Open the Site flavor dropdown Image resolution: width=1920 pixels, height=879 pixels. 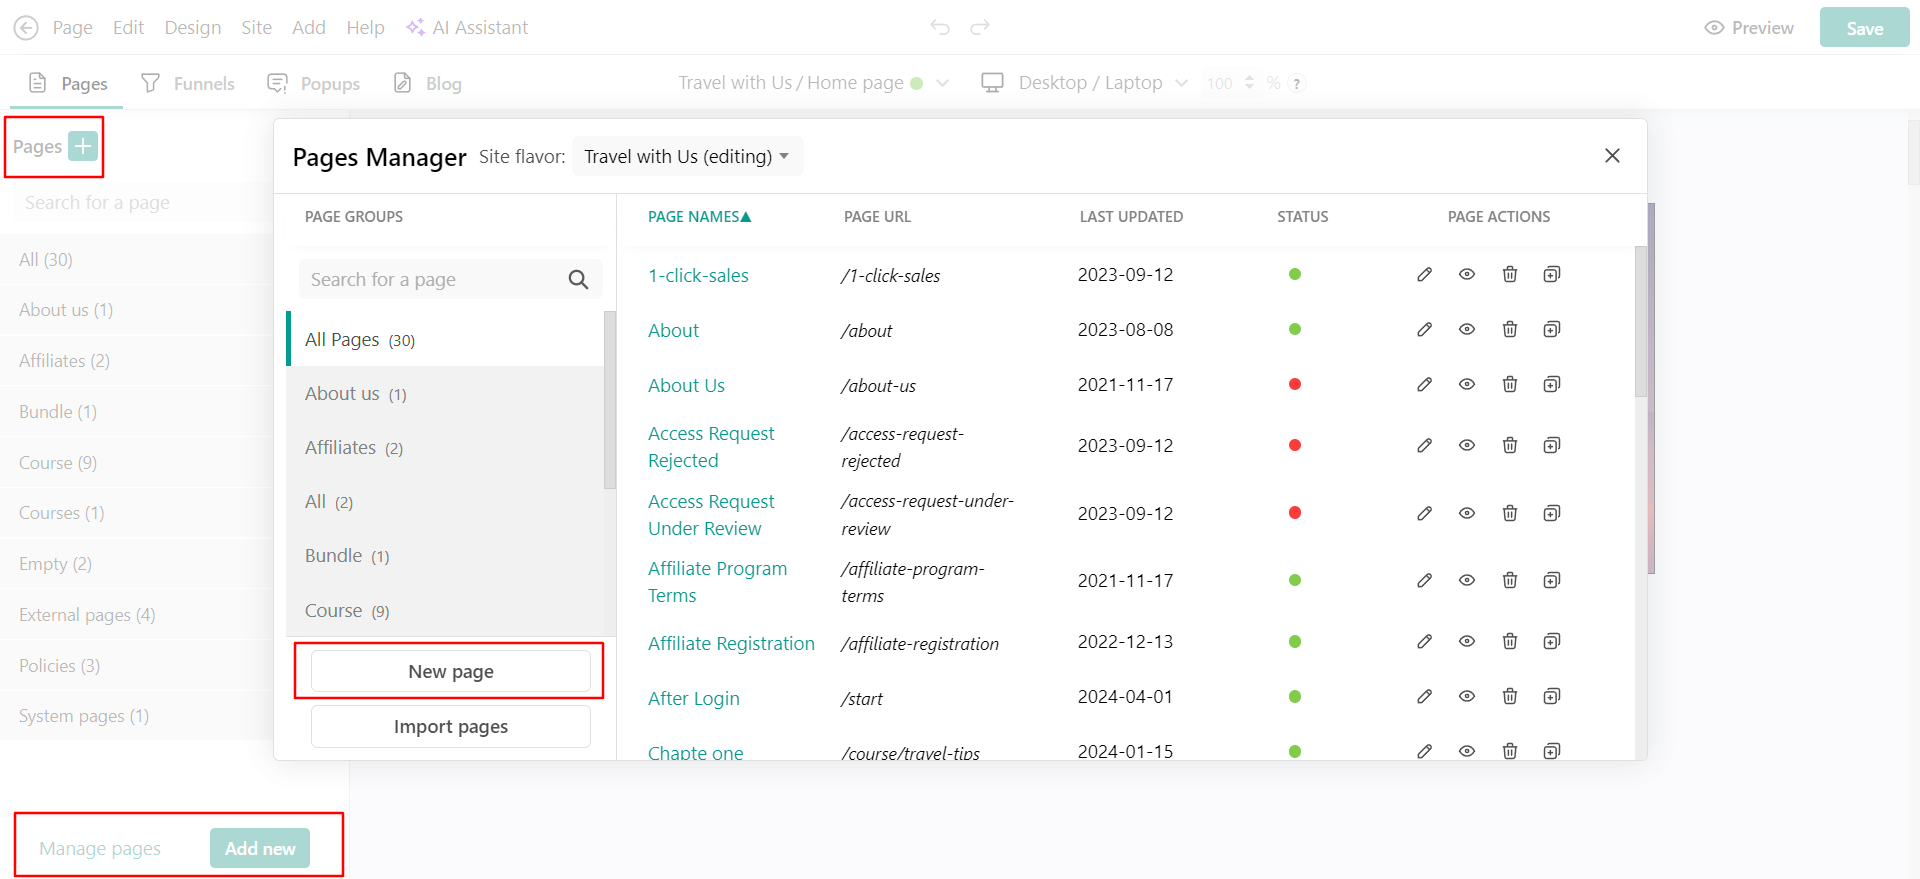[687, 157]
